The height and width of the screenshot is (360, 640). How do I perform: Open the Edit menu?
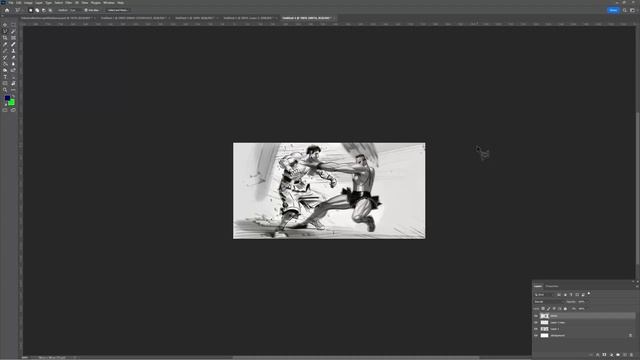coord(18,3)
